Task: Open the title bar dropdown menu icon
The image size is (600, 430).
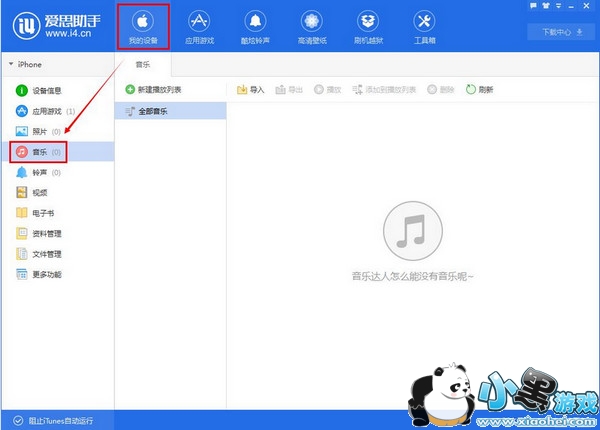Action: point(558,6)
